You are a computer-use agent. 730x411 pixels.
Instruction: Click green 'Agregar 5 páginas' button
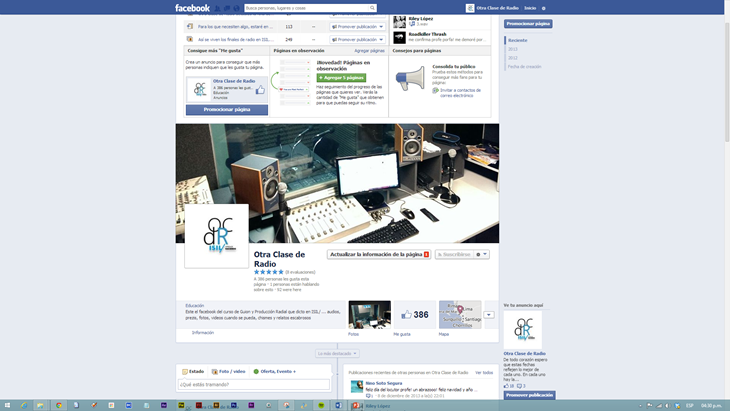[341, 78]
